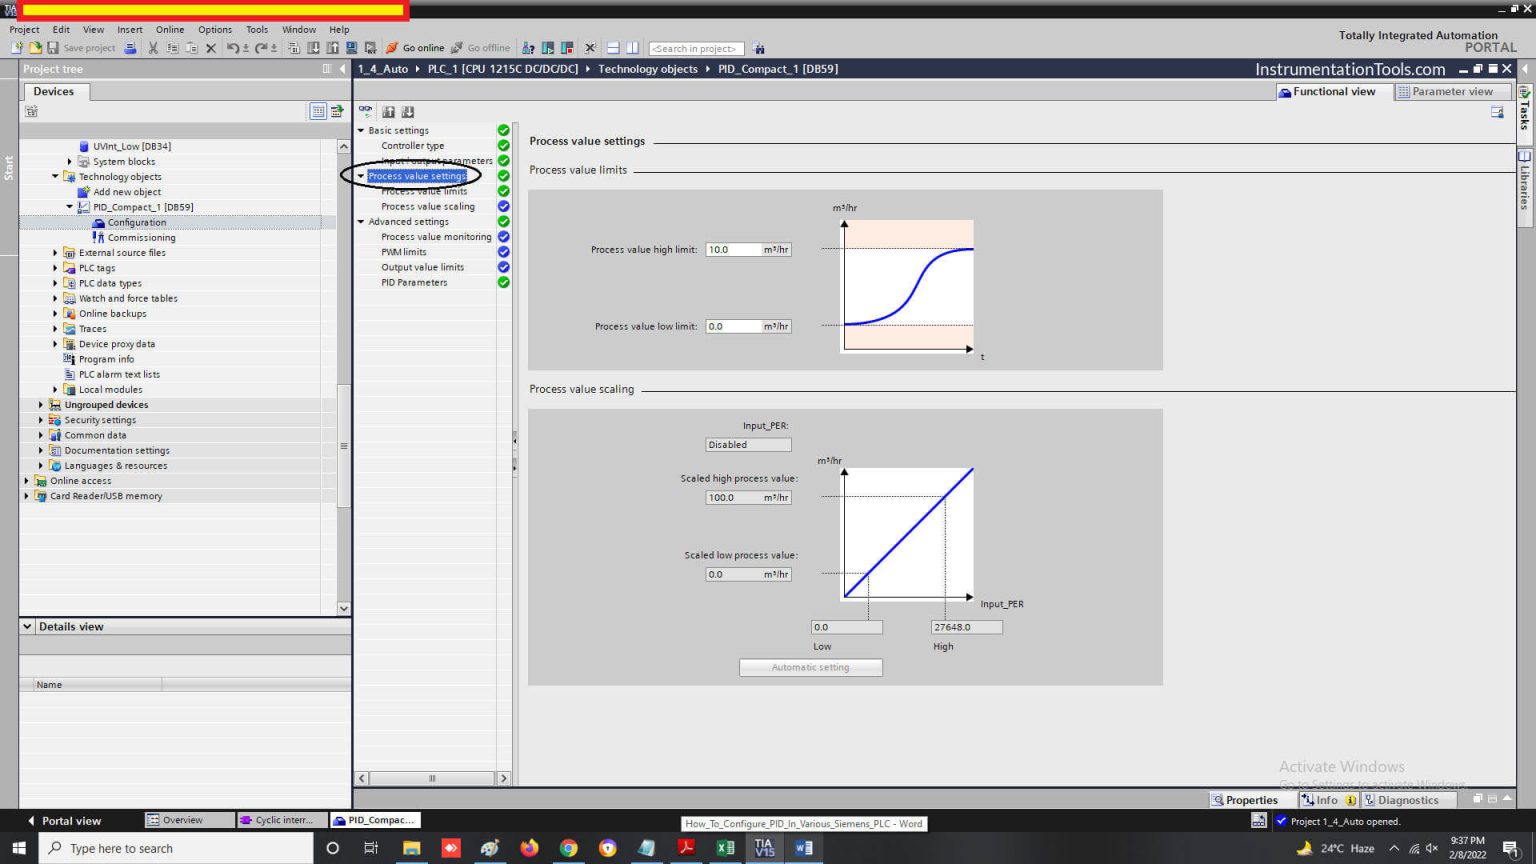Collapse the Project tree panel arrow
The width and height of the screenshot is (1536, 864).
[x=342, y=69]
